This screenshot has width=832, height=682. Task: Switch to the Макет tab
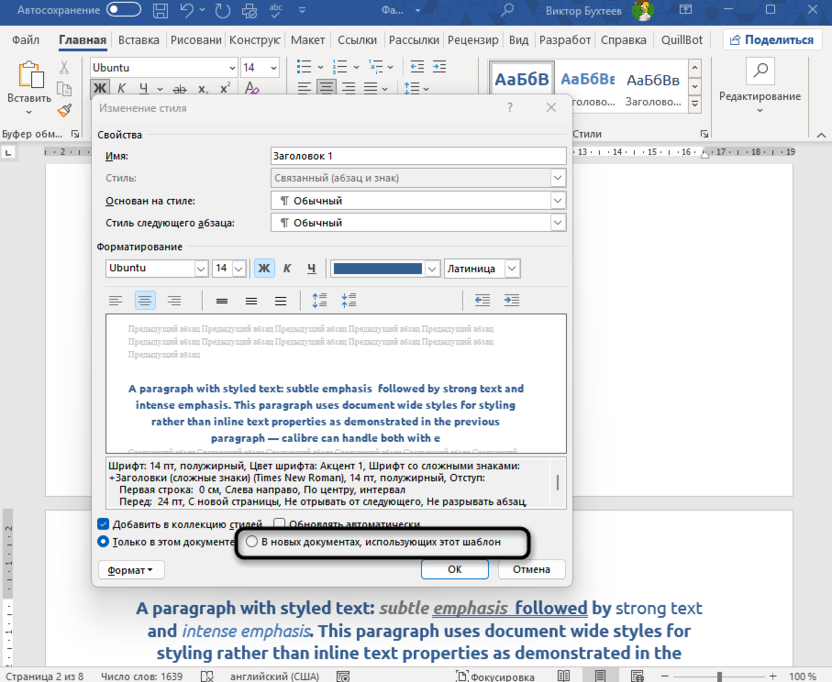coord(308,40)
